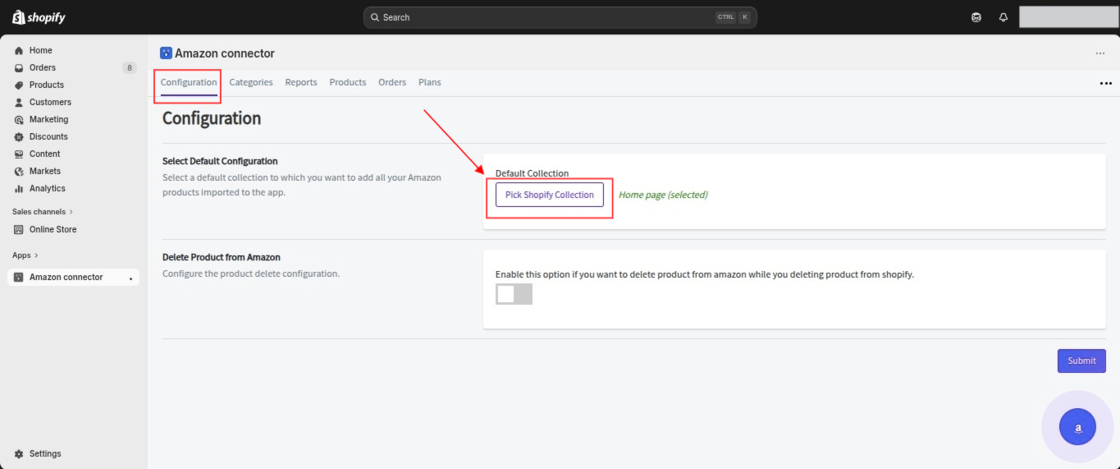Click 'Delete Product from Amazon' heading
The width and height of the screenshot is (1120, 469).
click(x=221, y=257)
